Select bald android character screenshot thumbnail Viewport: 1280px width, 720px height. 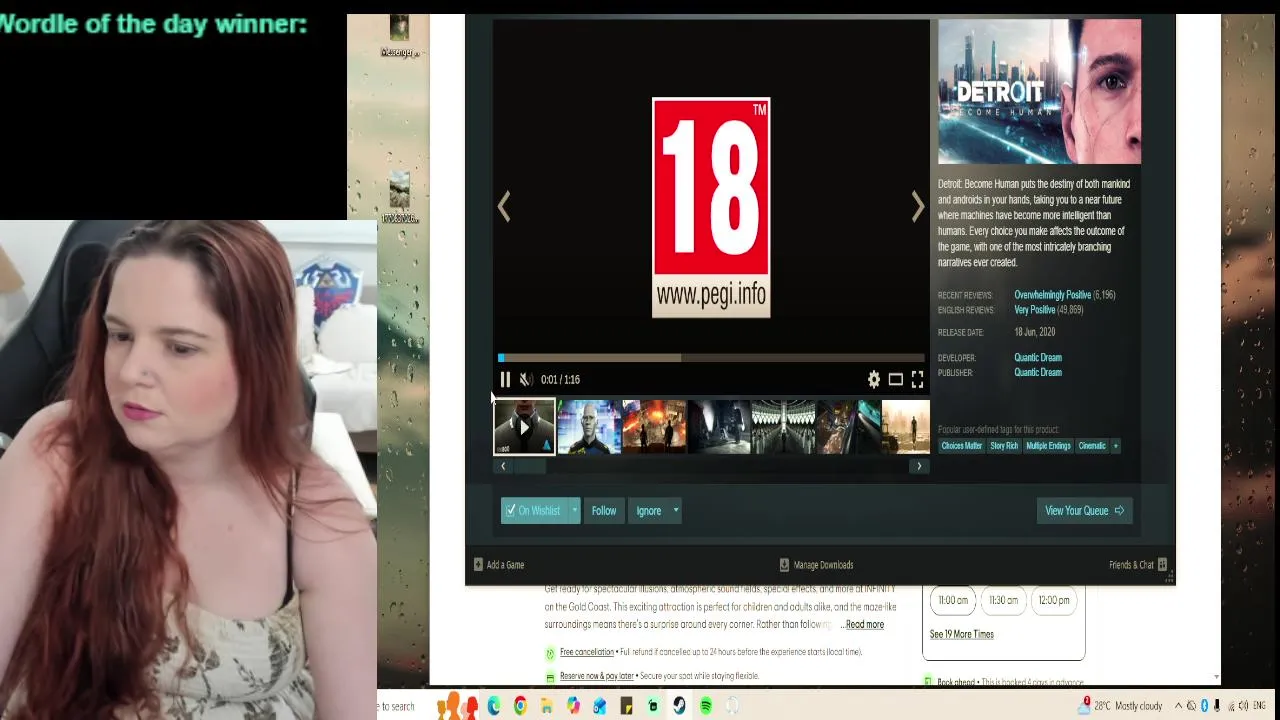pos(590,427)
